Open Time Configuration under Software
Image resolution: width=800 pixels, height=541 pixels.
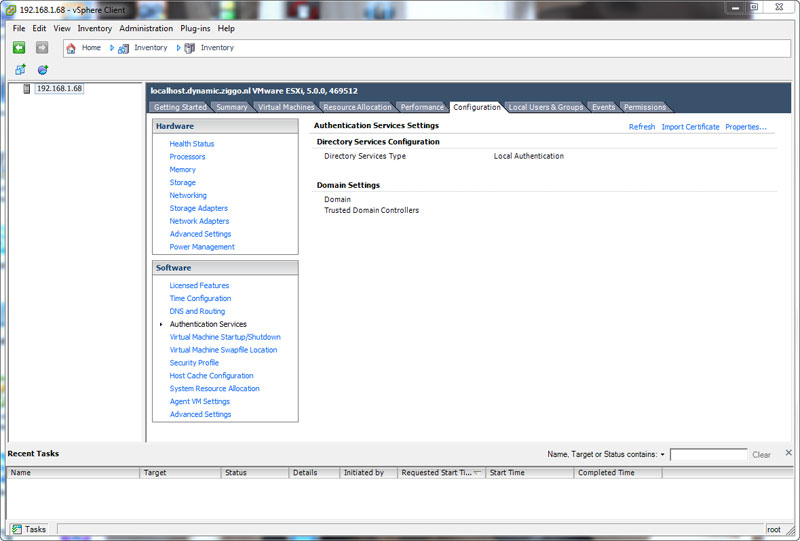(x=200, y=298)
